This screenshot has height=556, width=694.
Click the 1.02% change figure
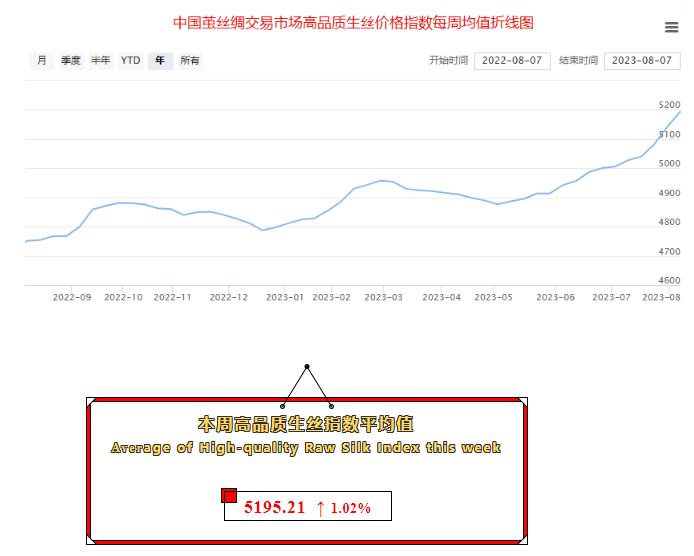click(x=351, y=509)
